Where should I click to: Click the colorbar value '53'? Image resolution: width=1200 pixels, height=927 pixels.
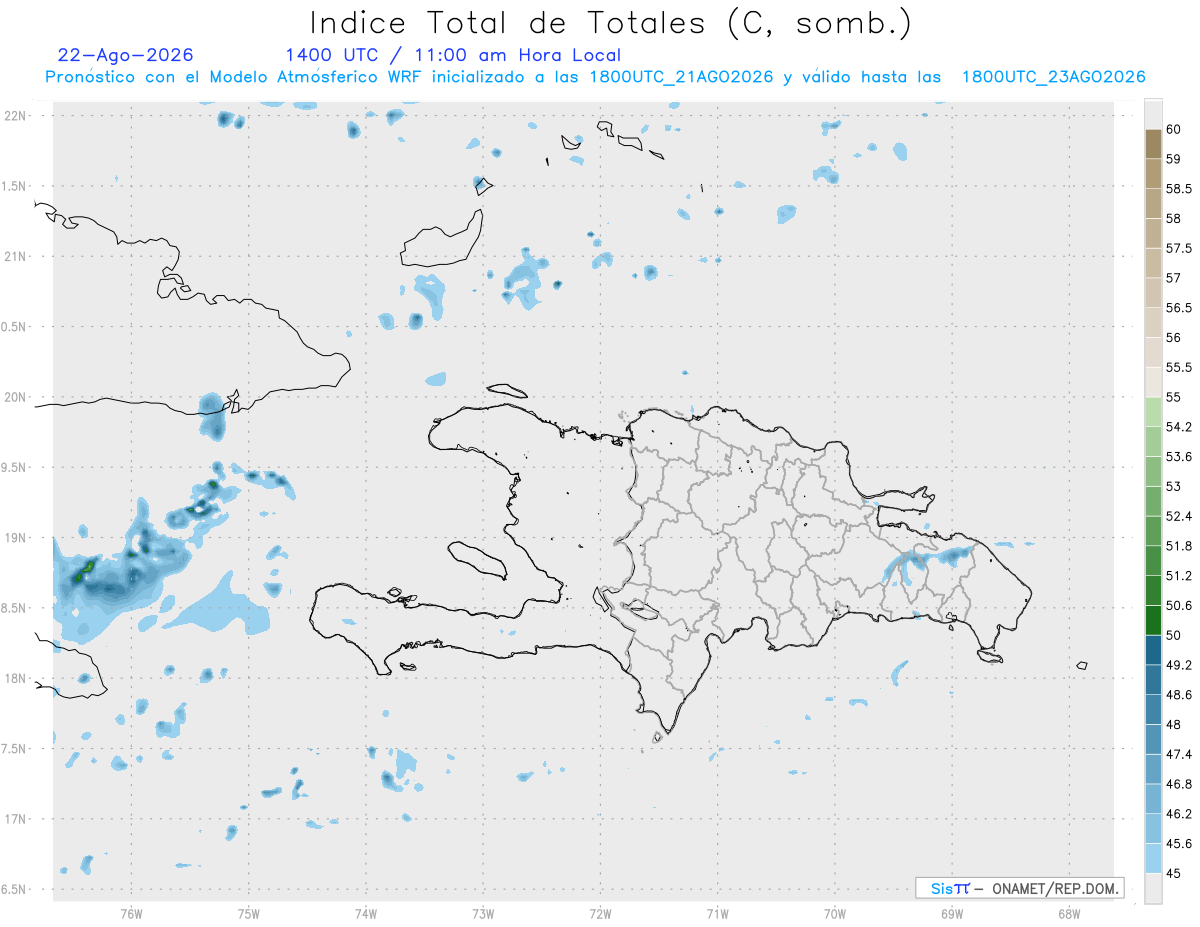pos(1173,486)
